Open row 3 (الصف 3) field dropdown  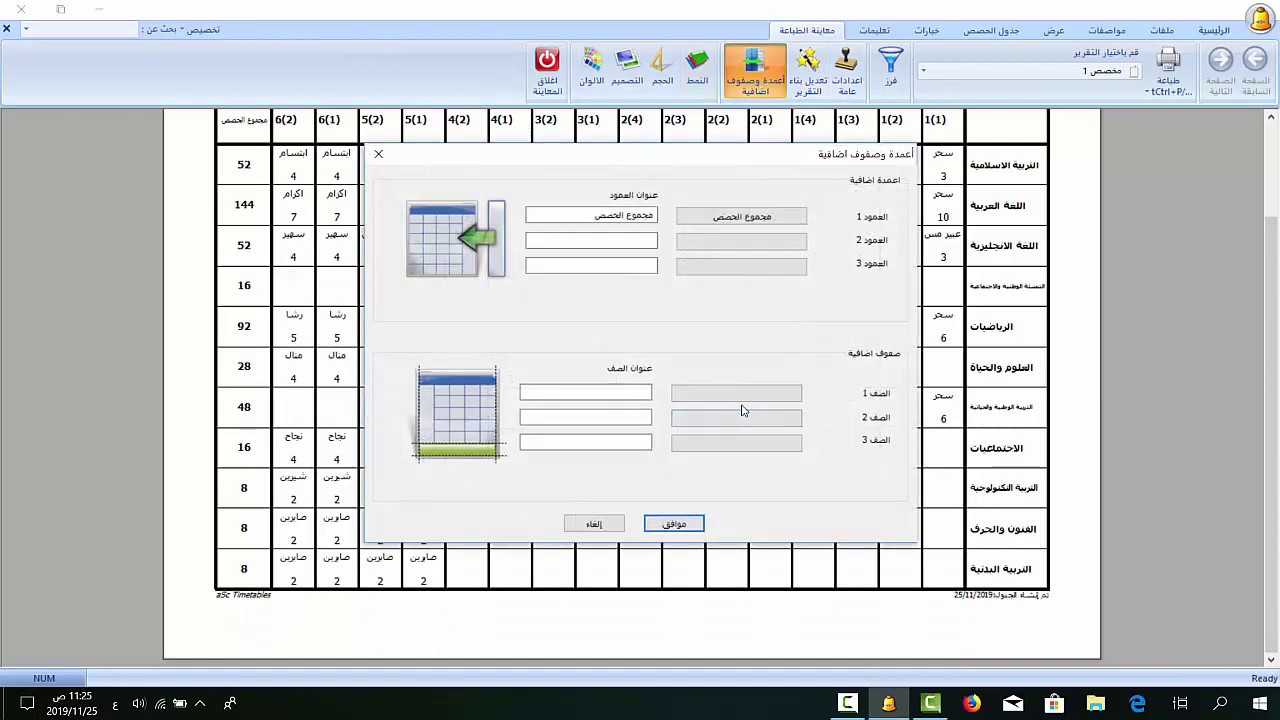click(x=736, y=442)
